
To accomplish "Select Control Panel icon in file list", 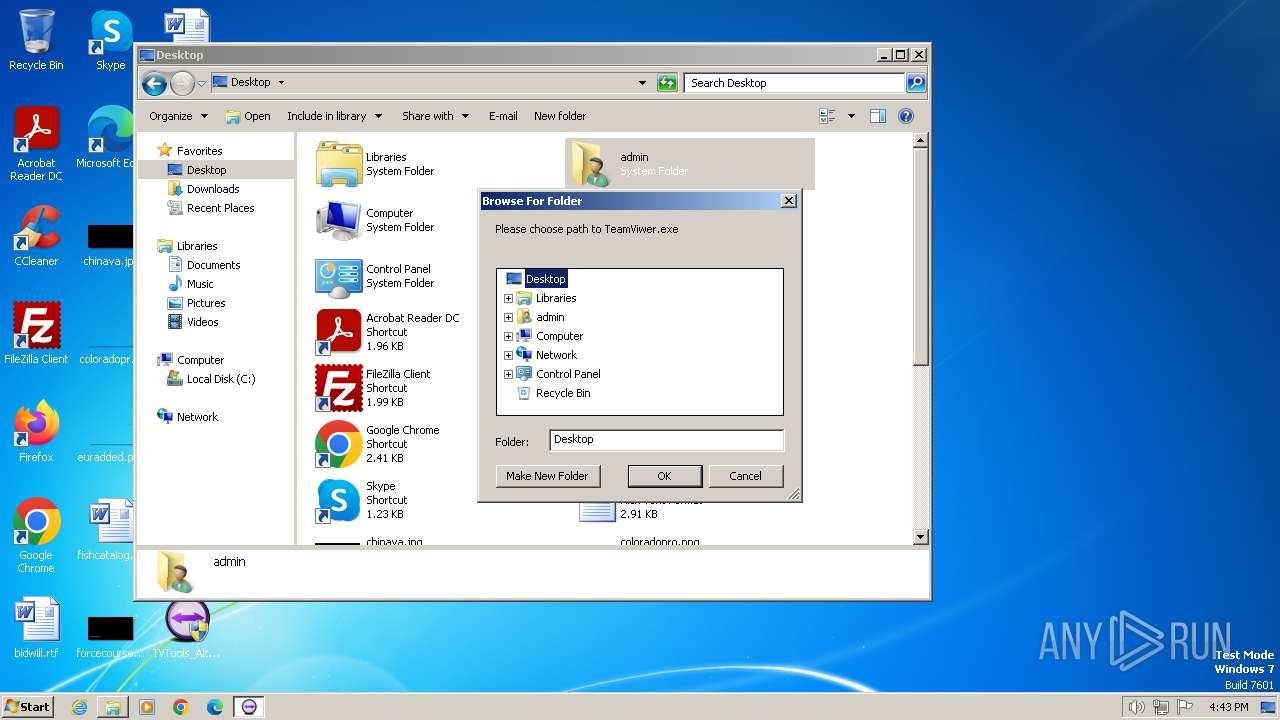I will tap(338, 276).
